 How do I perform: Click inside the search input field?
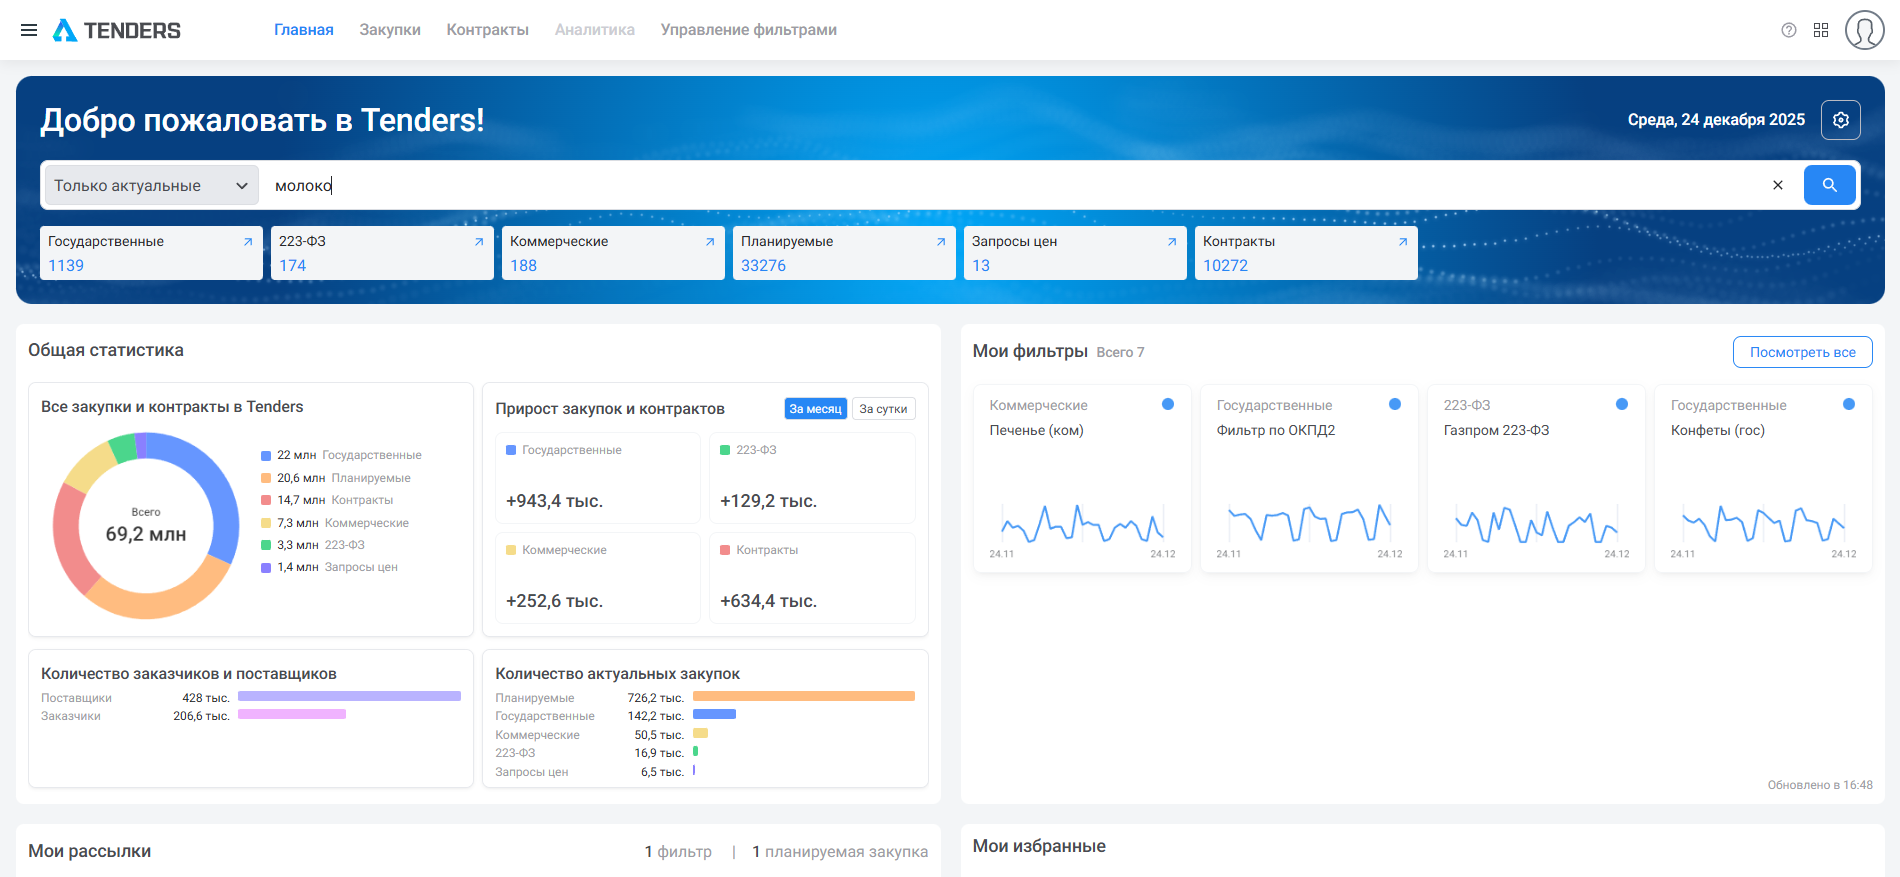(1000, 186)
